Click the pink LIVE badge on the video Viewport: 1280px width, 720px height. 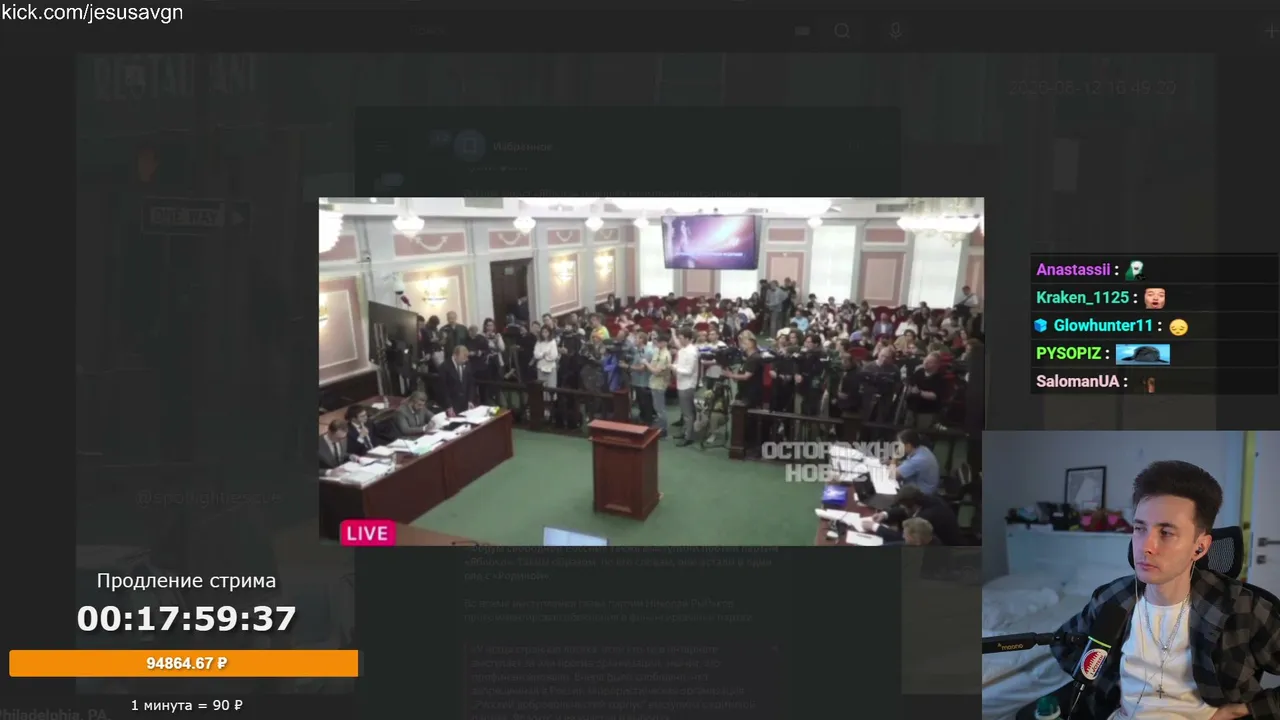[x=367, y=533]
